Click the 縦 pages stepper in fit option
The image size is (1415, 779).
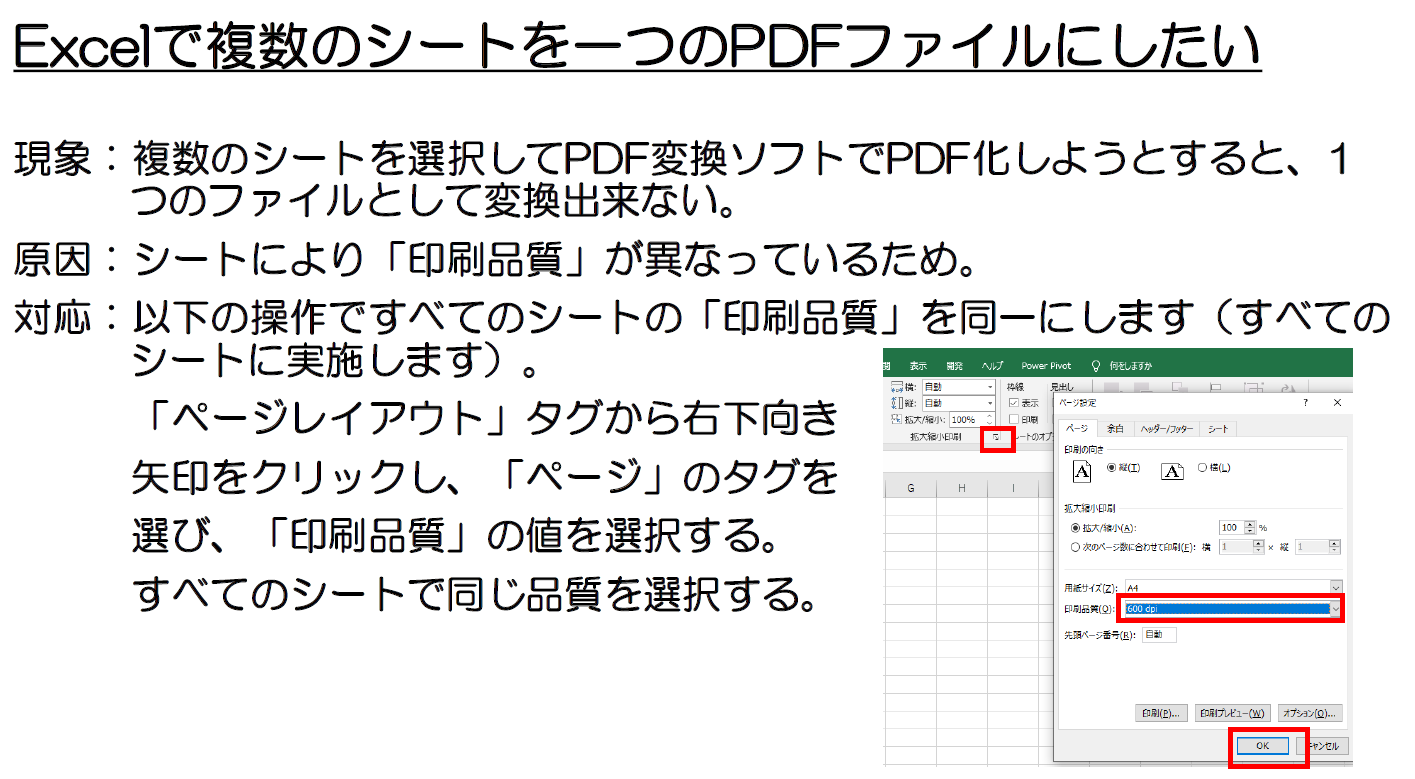(x=1334, y=547)
